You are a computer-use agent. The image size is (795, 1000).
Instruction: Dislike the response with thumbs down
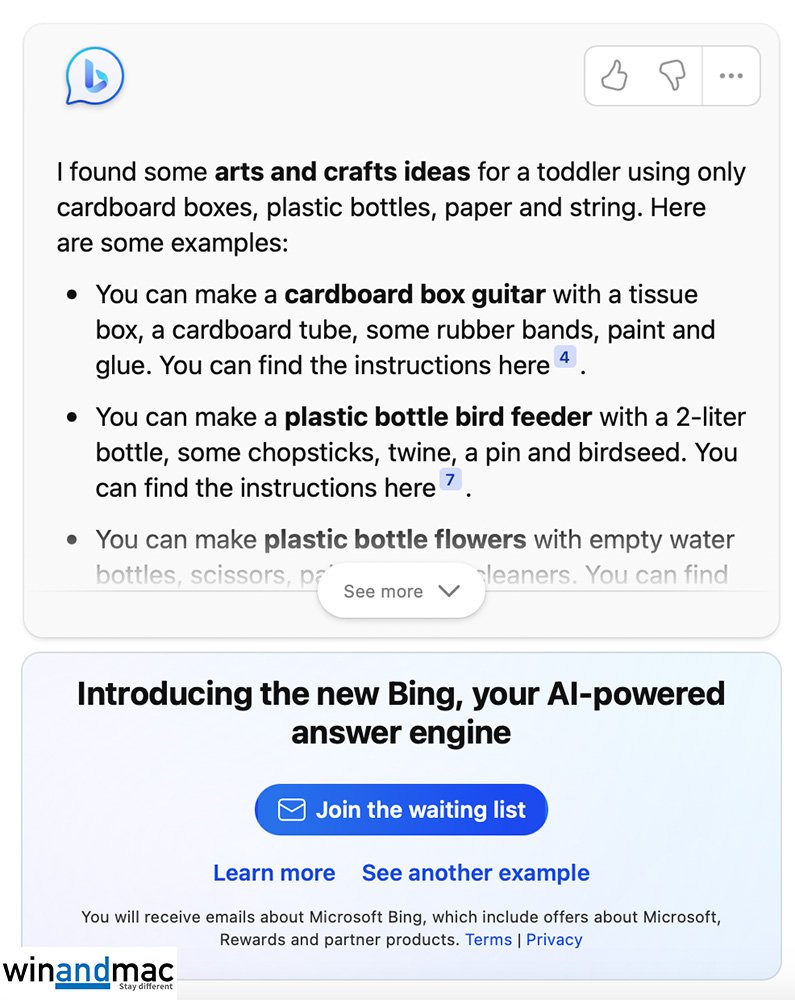click(x=672, y=76)
